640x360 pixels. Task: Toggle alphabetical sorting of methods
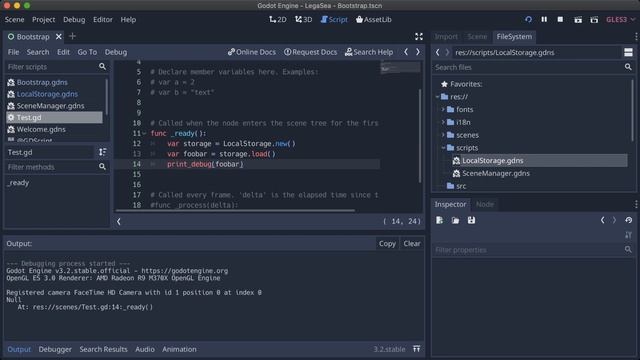coord(102,152)
